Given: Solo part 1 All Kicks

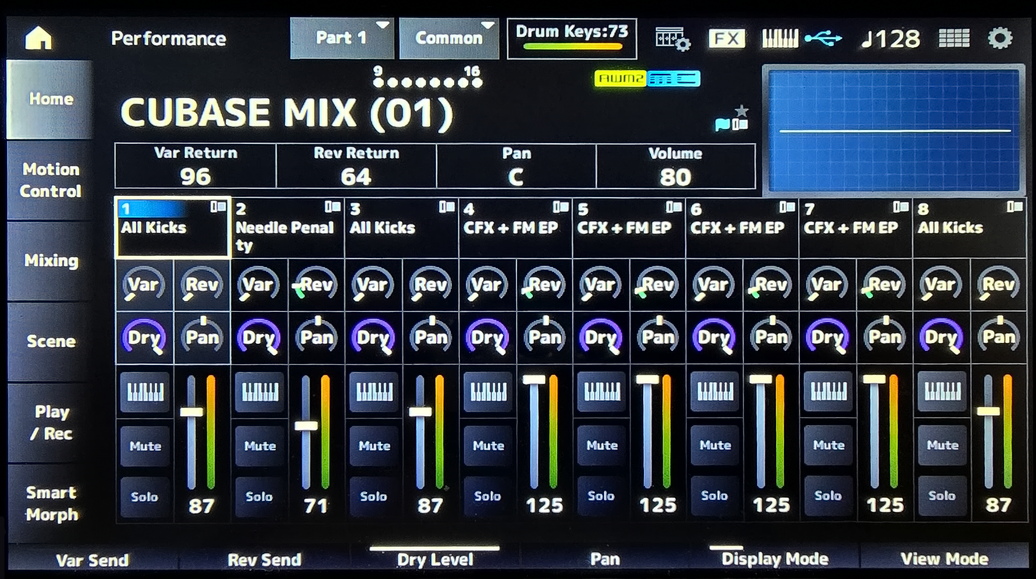Looking at the screenshot, I should 145,496.
